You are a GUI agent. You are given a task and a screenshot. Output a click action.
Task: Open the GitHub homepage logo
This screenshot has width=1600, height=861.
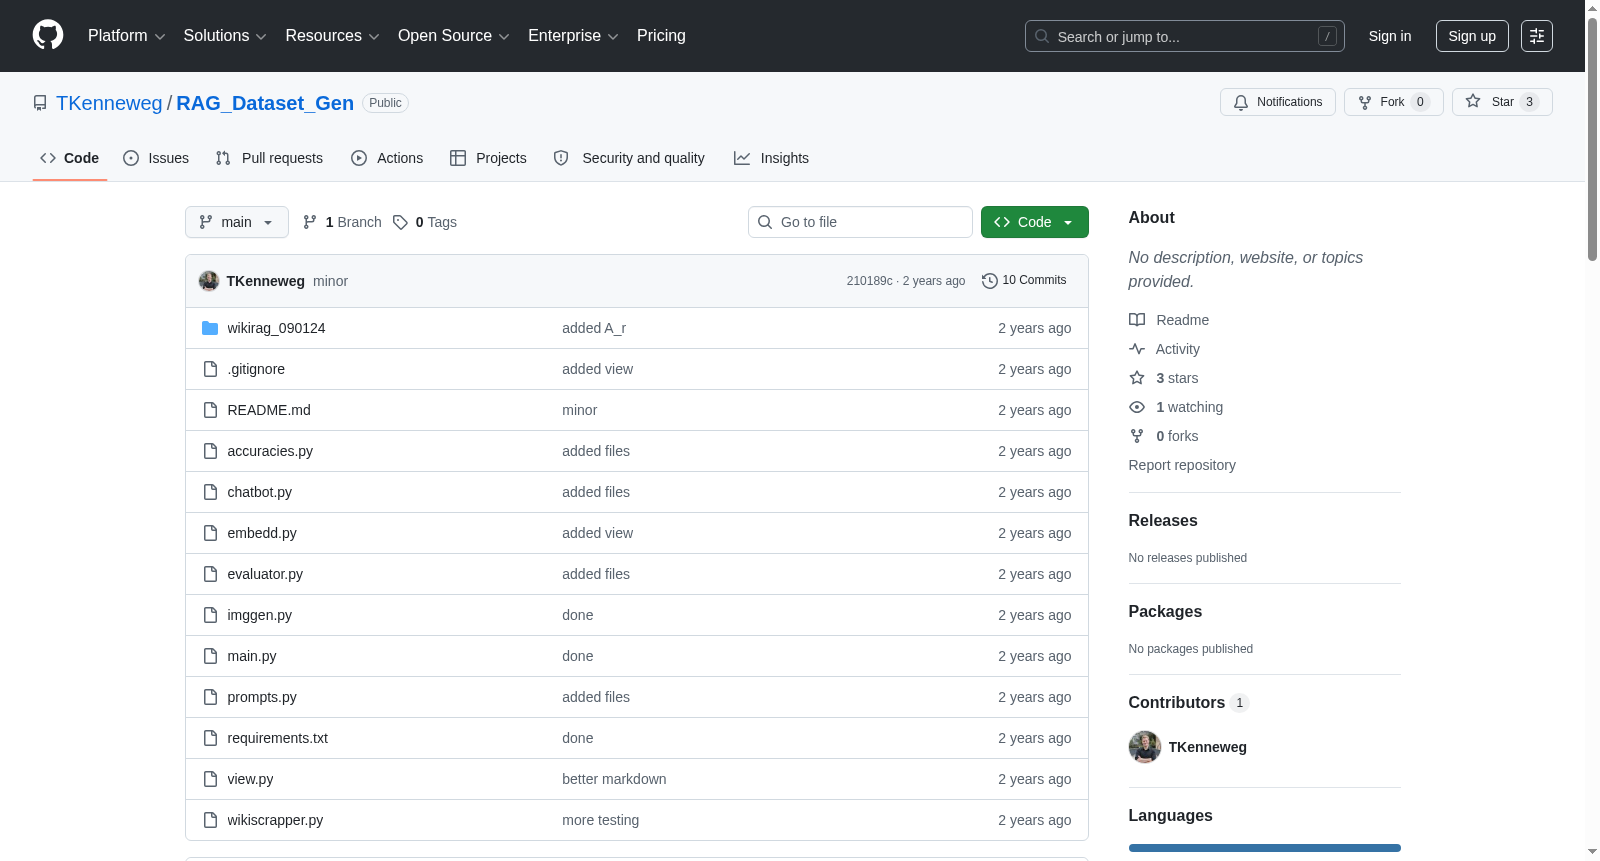click(x=48, y=36)
